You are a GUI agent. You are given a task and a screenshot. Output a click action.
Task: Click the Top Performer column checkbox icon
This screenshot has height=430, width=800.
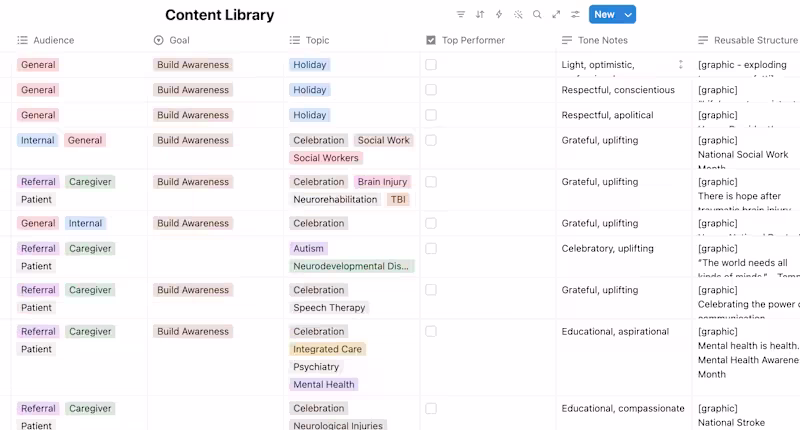[x=431, y=40]
